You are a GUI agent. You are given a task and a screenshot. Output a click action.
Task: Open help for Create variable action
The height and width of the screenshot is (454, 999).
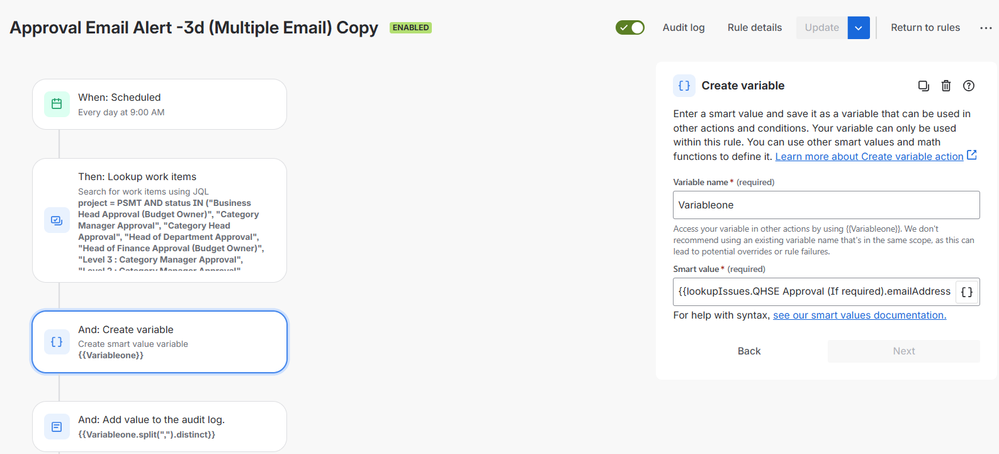tap(968, 86)
